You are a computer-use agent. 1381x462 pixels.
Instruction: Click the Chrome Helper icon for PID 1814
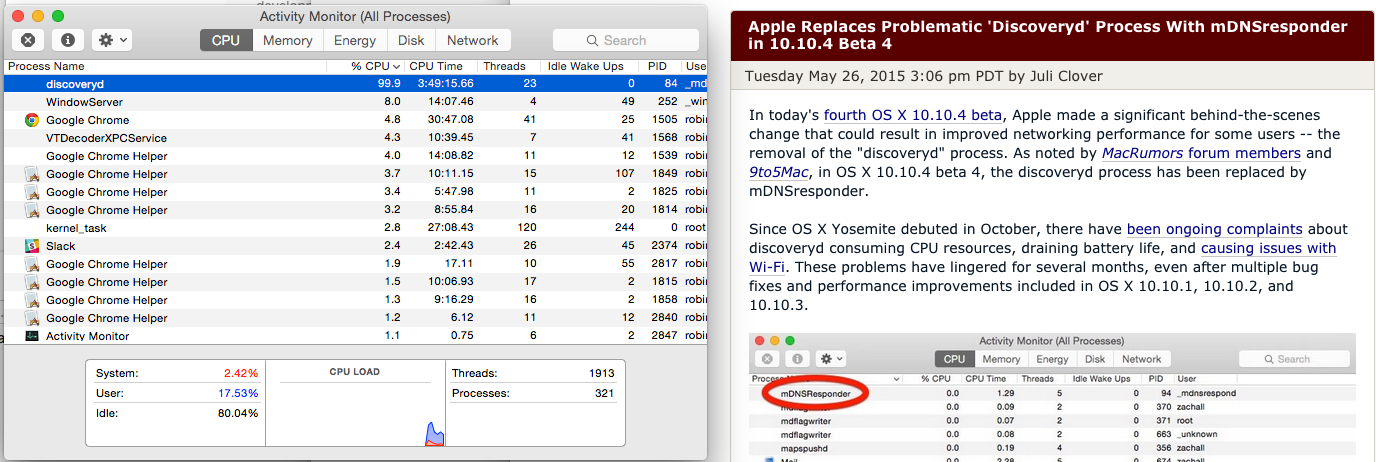(x=32, y=210)
